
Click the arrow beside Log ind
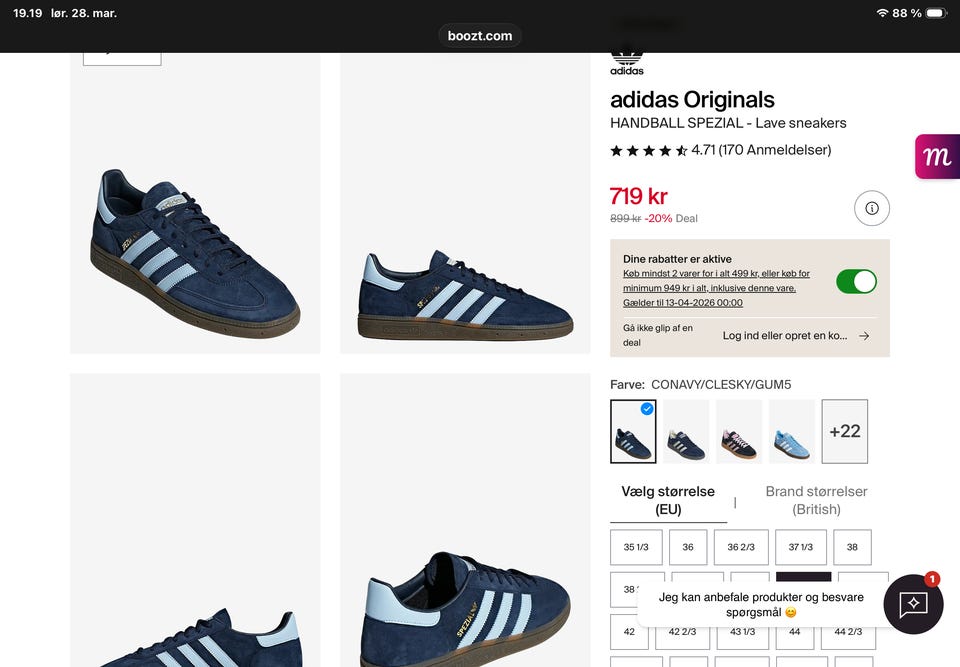[x=864, y=336]
